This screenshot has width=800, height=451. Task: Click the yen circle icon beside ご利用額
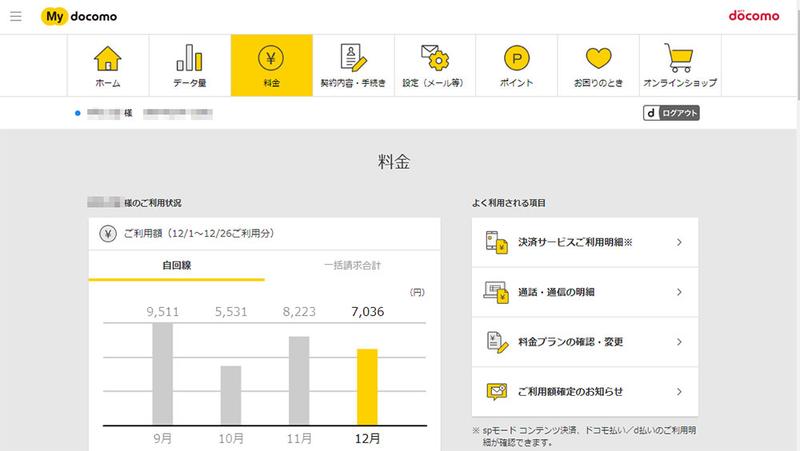[108, 234]
